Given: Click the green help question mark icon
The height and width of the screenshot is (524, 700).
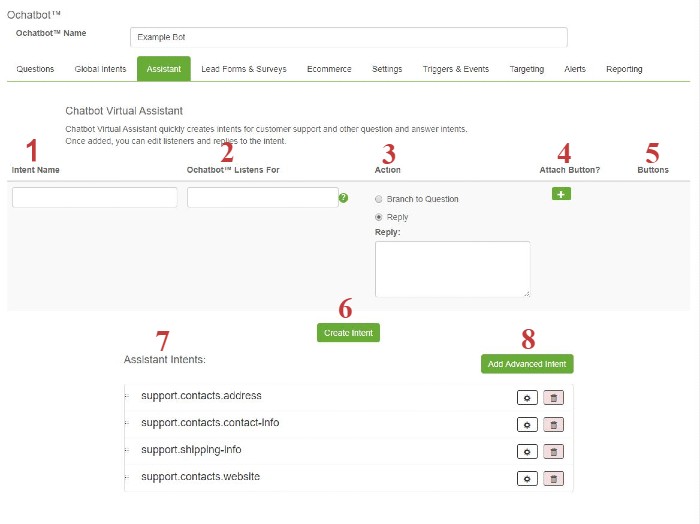Looking at the screenshot, I should coord(343,198).
